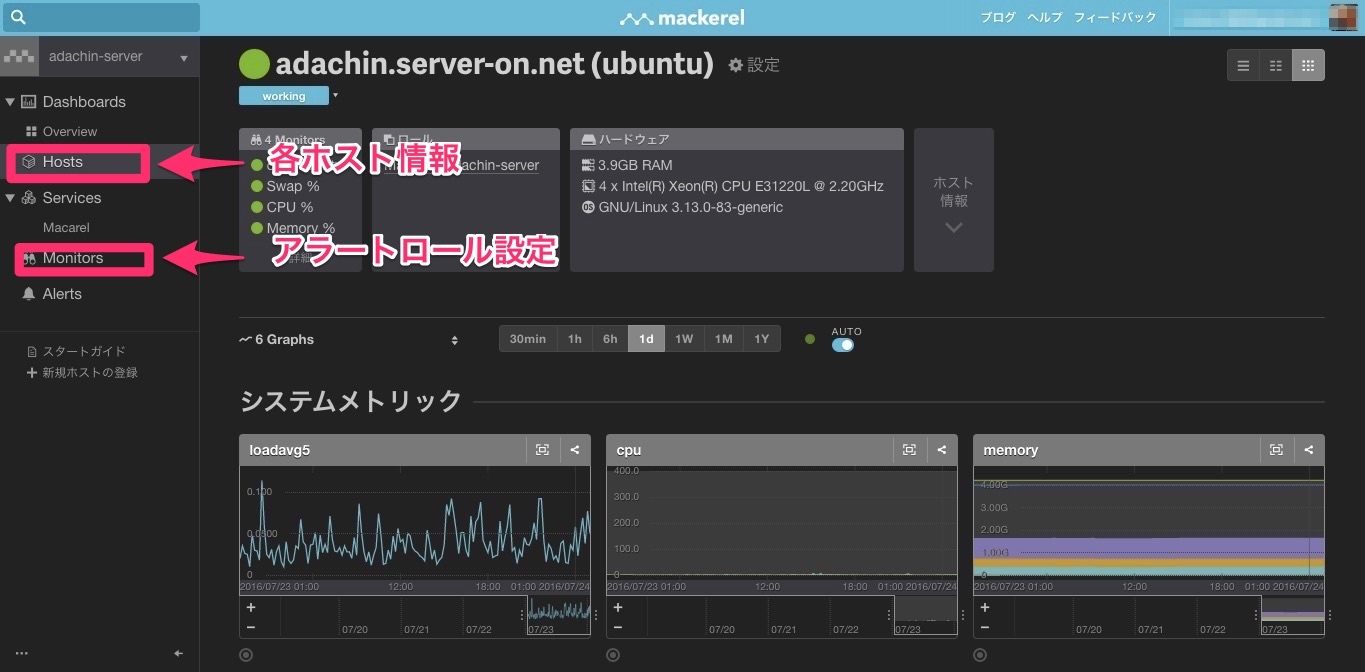Open the Overview dashboard link

point(69,132)
